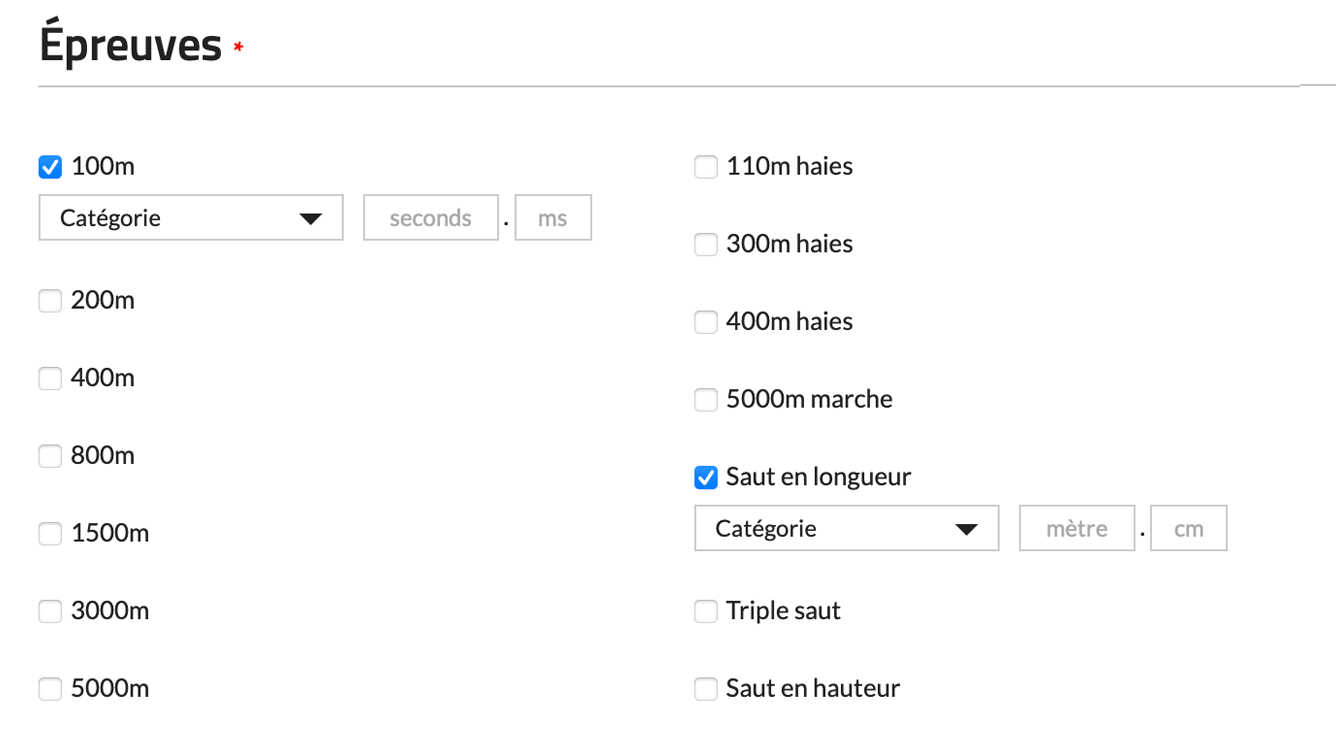1336x733 pixels.
Task: Check the 3000m event checkbox
Action: click(x=50, y=611)
